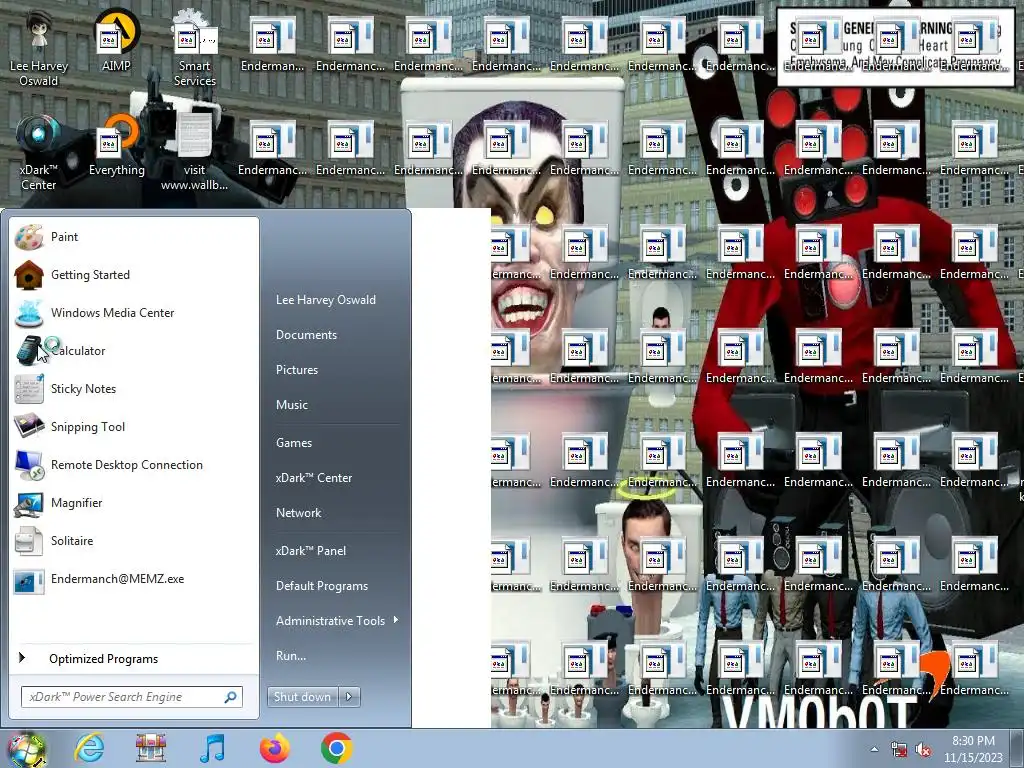
Task: Launch Getting Started in the Start menu
Action: pyautogui.click(x=134, y=275)
